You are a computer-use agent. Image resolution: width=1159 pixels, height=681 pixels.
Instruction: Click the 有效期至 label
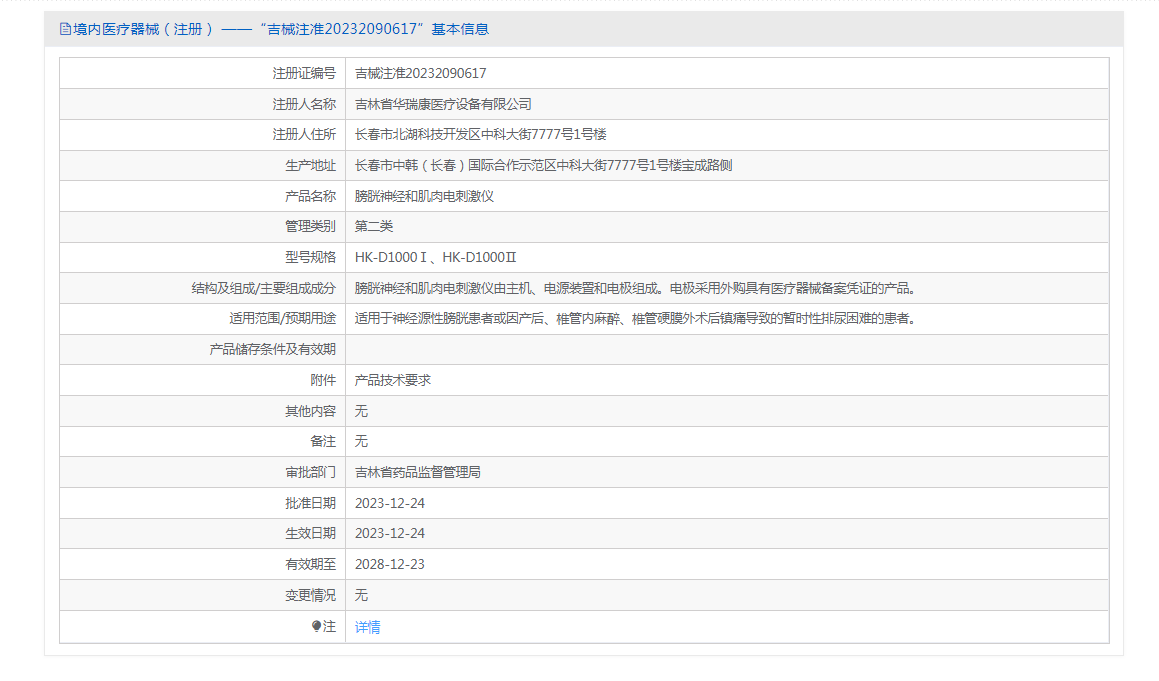(310, 564)
